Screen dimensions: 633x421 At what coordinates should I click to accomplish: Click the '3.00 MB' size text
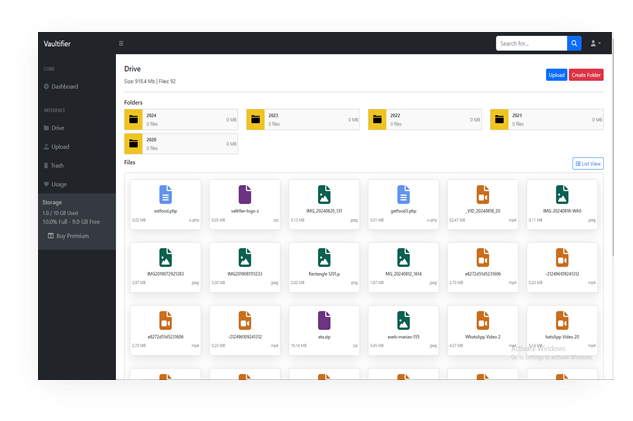[x=218, y=283]
